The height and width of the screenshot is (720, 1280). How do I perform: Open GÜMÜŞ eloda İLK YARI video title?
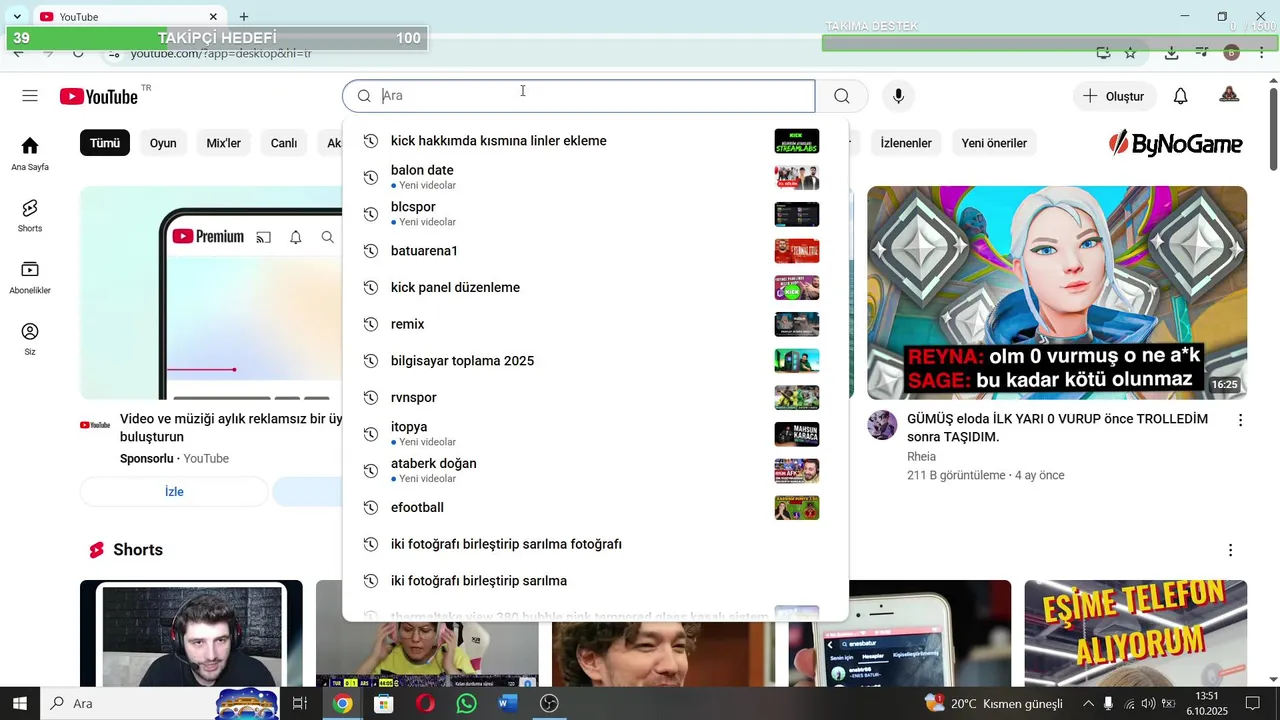[1057, 428]
